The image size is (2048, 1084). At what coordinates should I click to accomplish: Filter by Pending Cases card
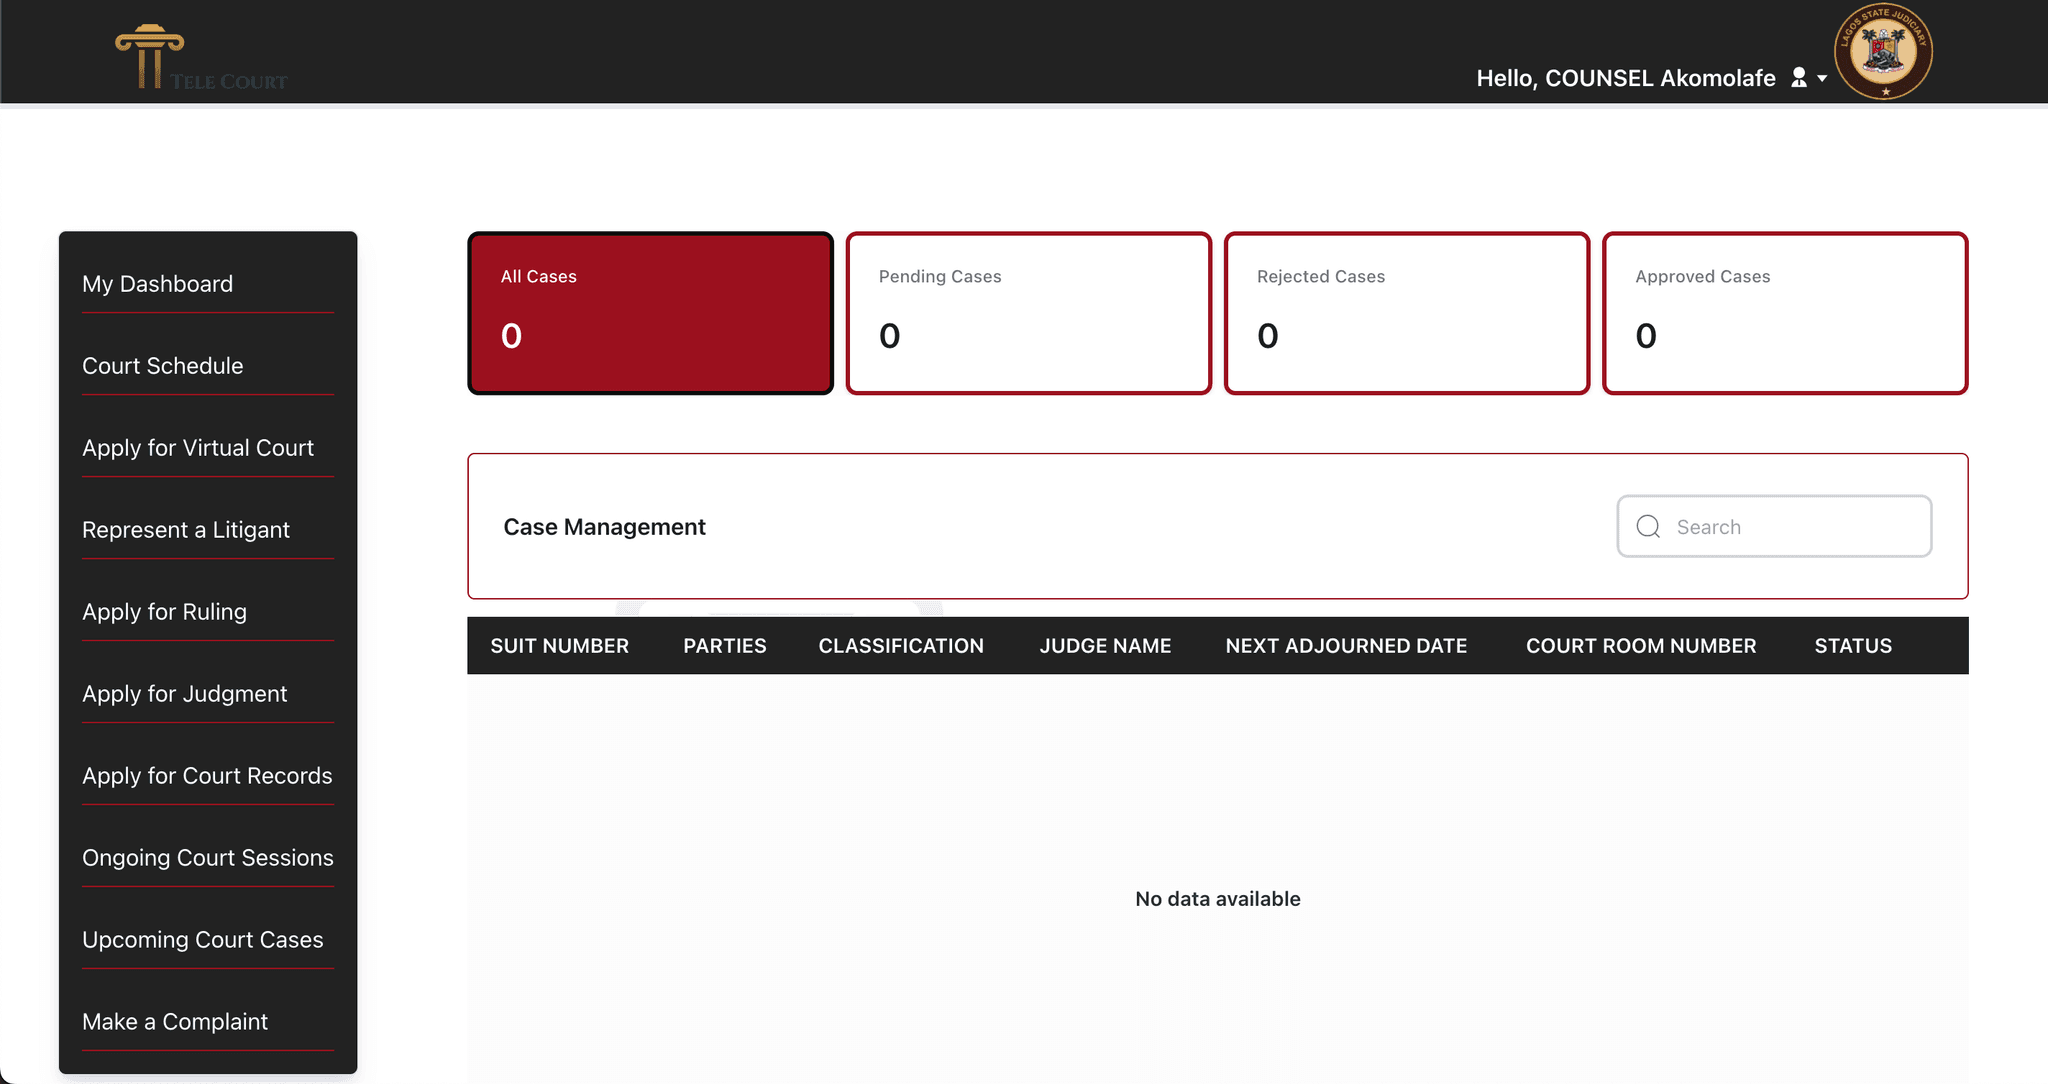point(1028,313)
